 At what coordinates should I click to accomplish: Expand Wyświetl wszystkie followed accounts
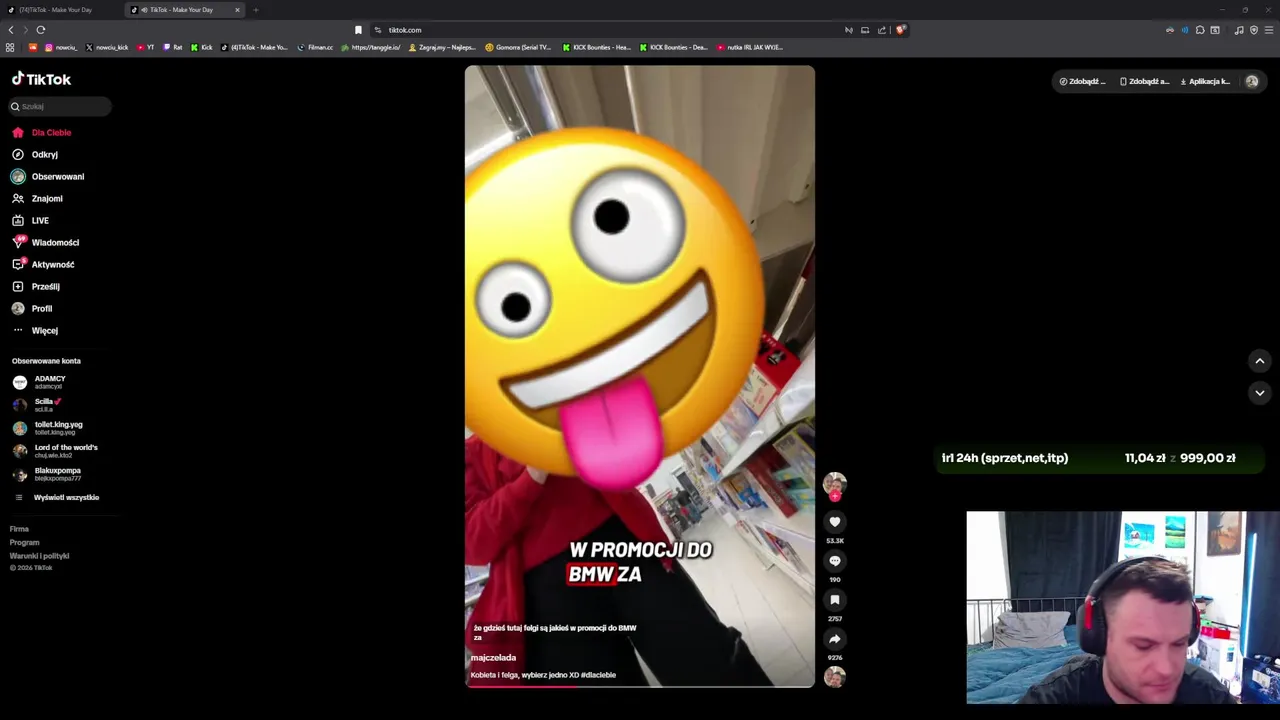(56, 497)
